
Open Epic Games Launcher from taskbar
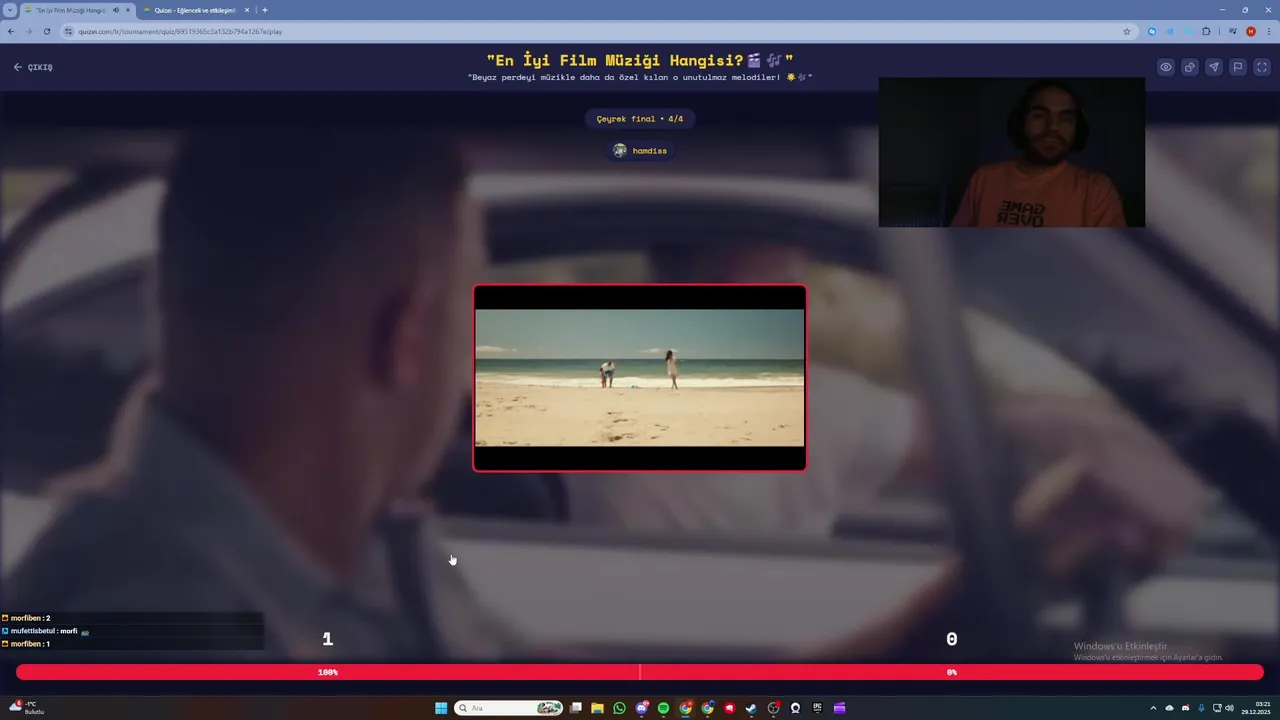[817, 708]
